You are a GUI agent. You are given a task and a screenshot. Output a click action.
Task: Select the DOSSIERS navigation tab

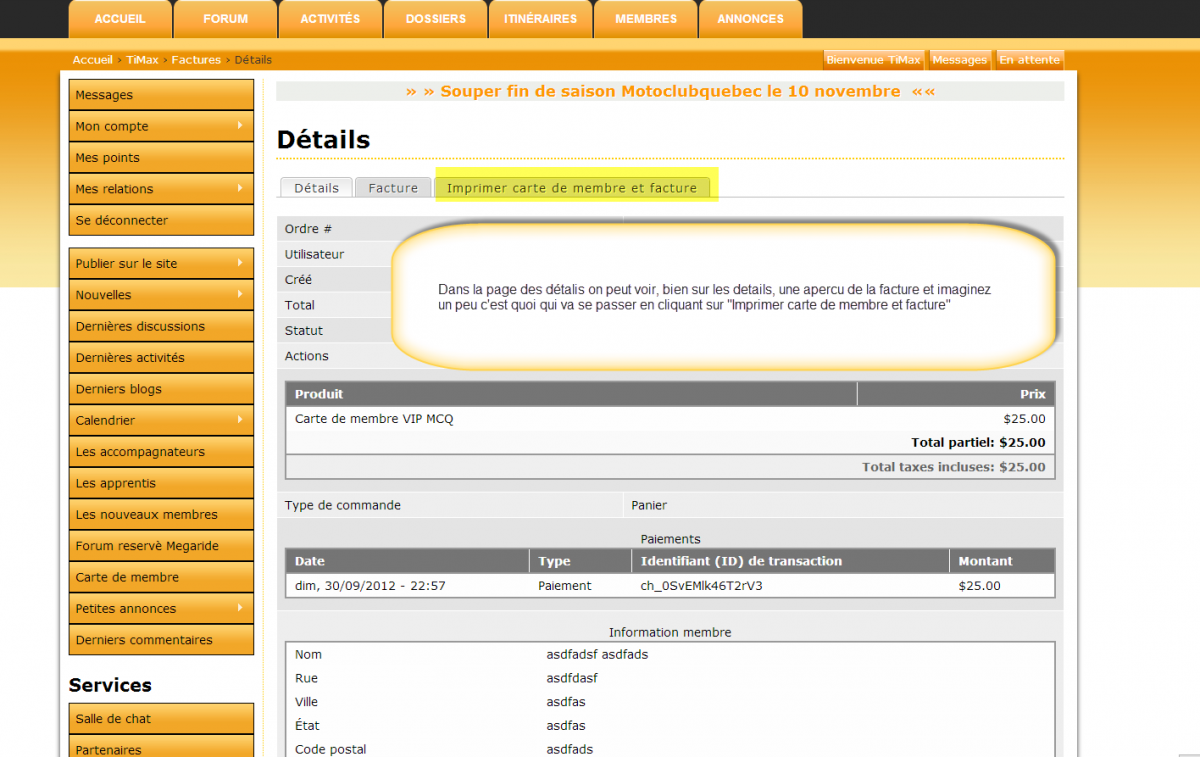[x=436, y=19]
